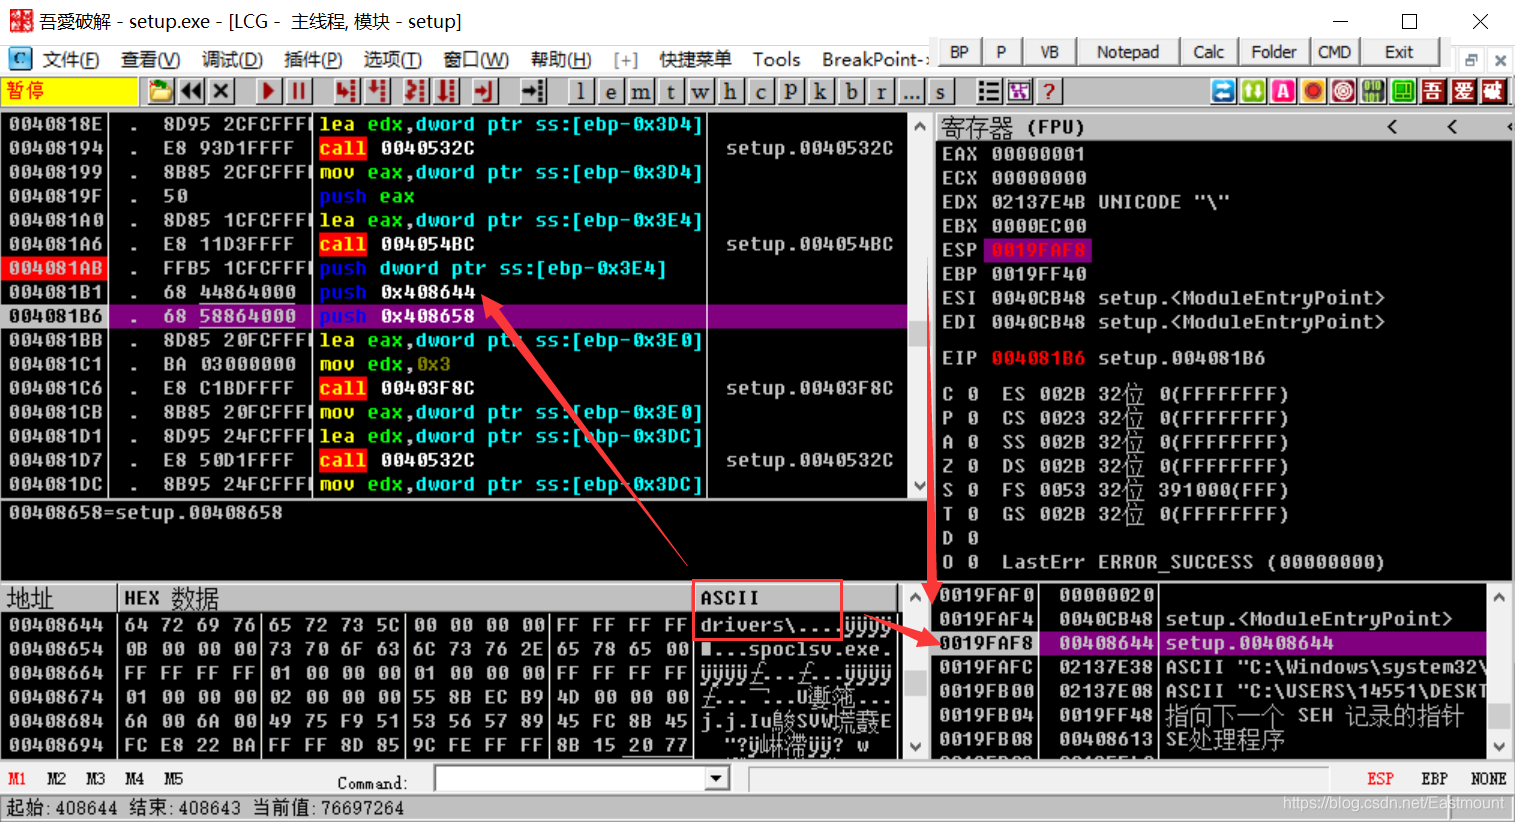The image size is (1515, 822).
Task: Click the green up-down arrows plugin icon
Action: 1253,92
